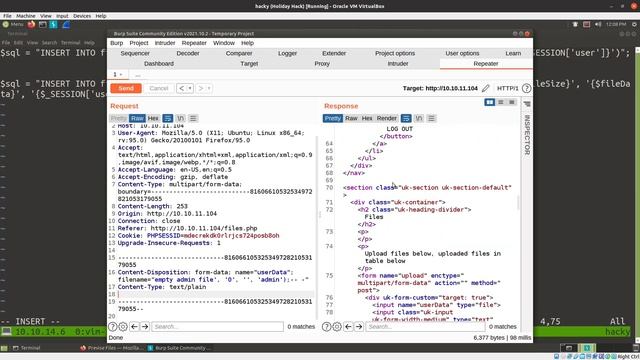The height and width of the screenshot is (360, 640).
Task: Select the Hex view for Response
Action: tap(367, 118)
